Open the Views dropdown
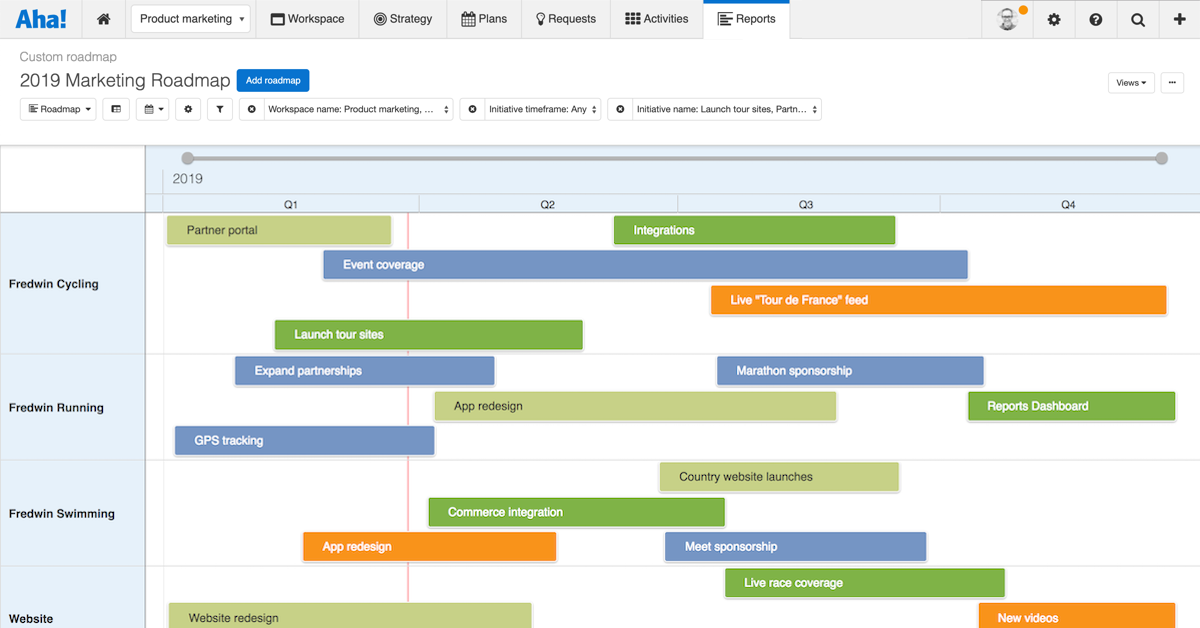The width and height of the screenshot is (1200, 628). (1131, 83)
